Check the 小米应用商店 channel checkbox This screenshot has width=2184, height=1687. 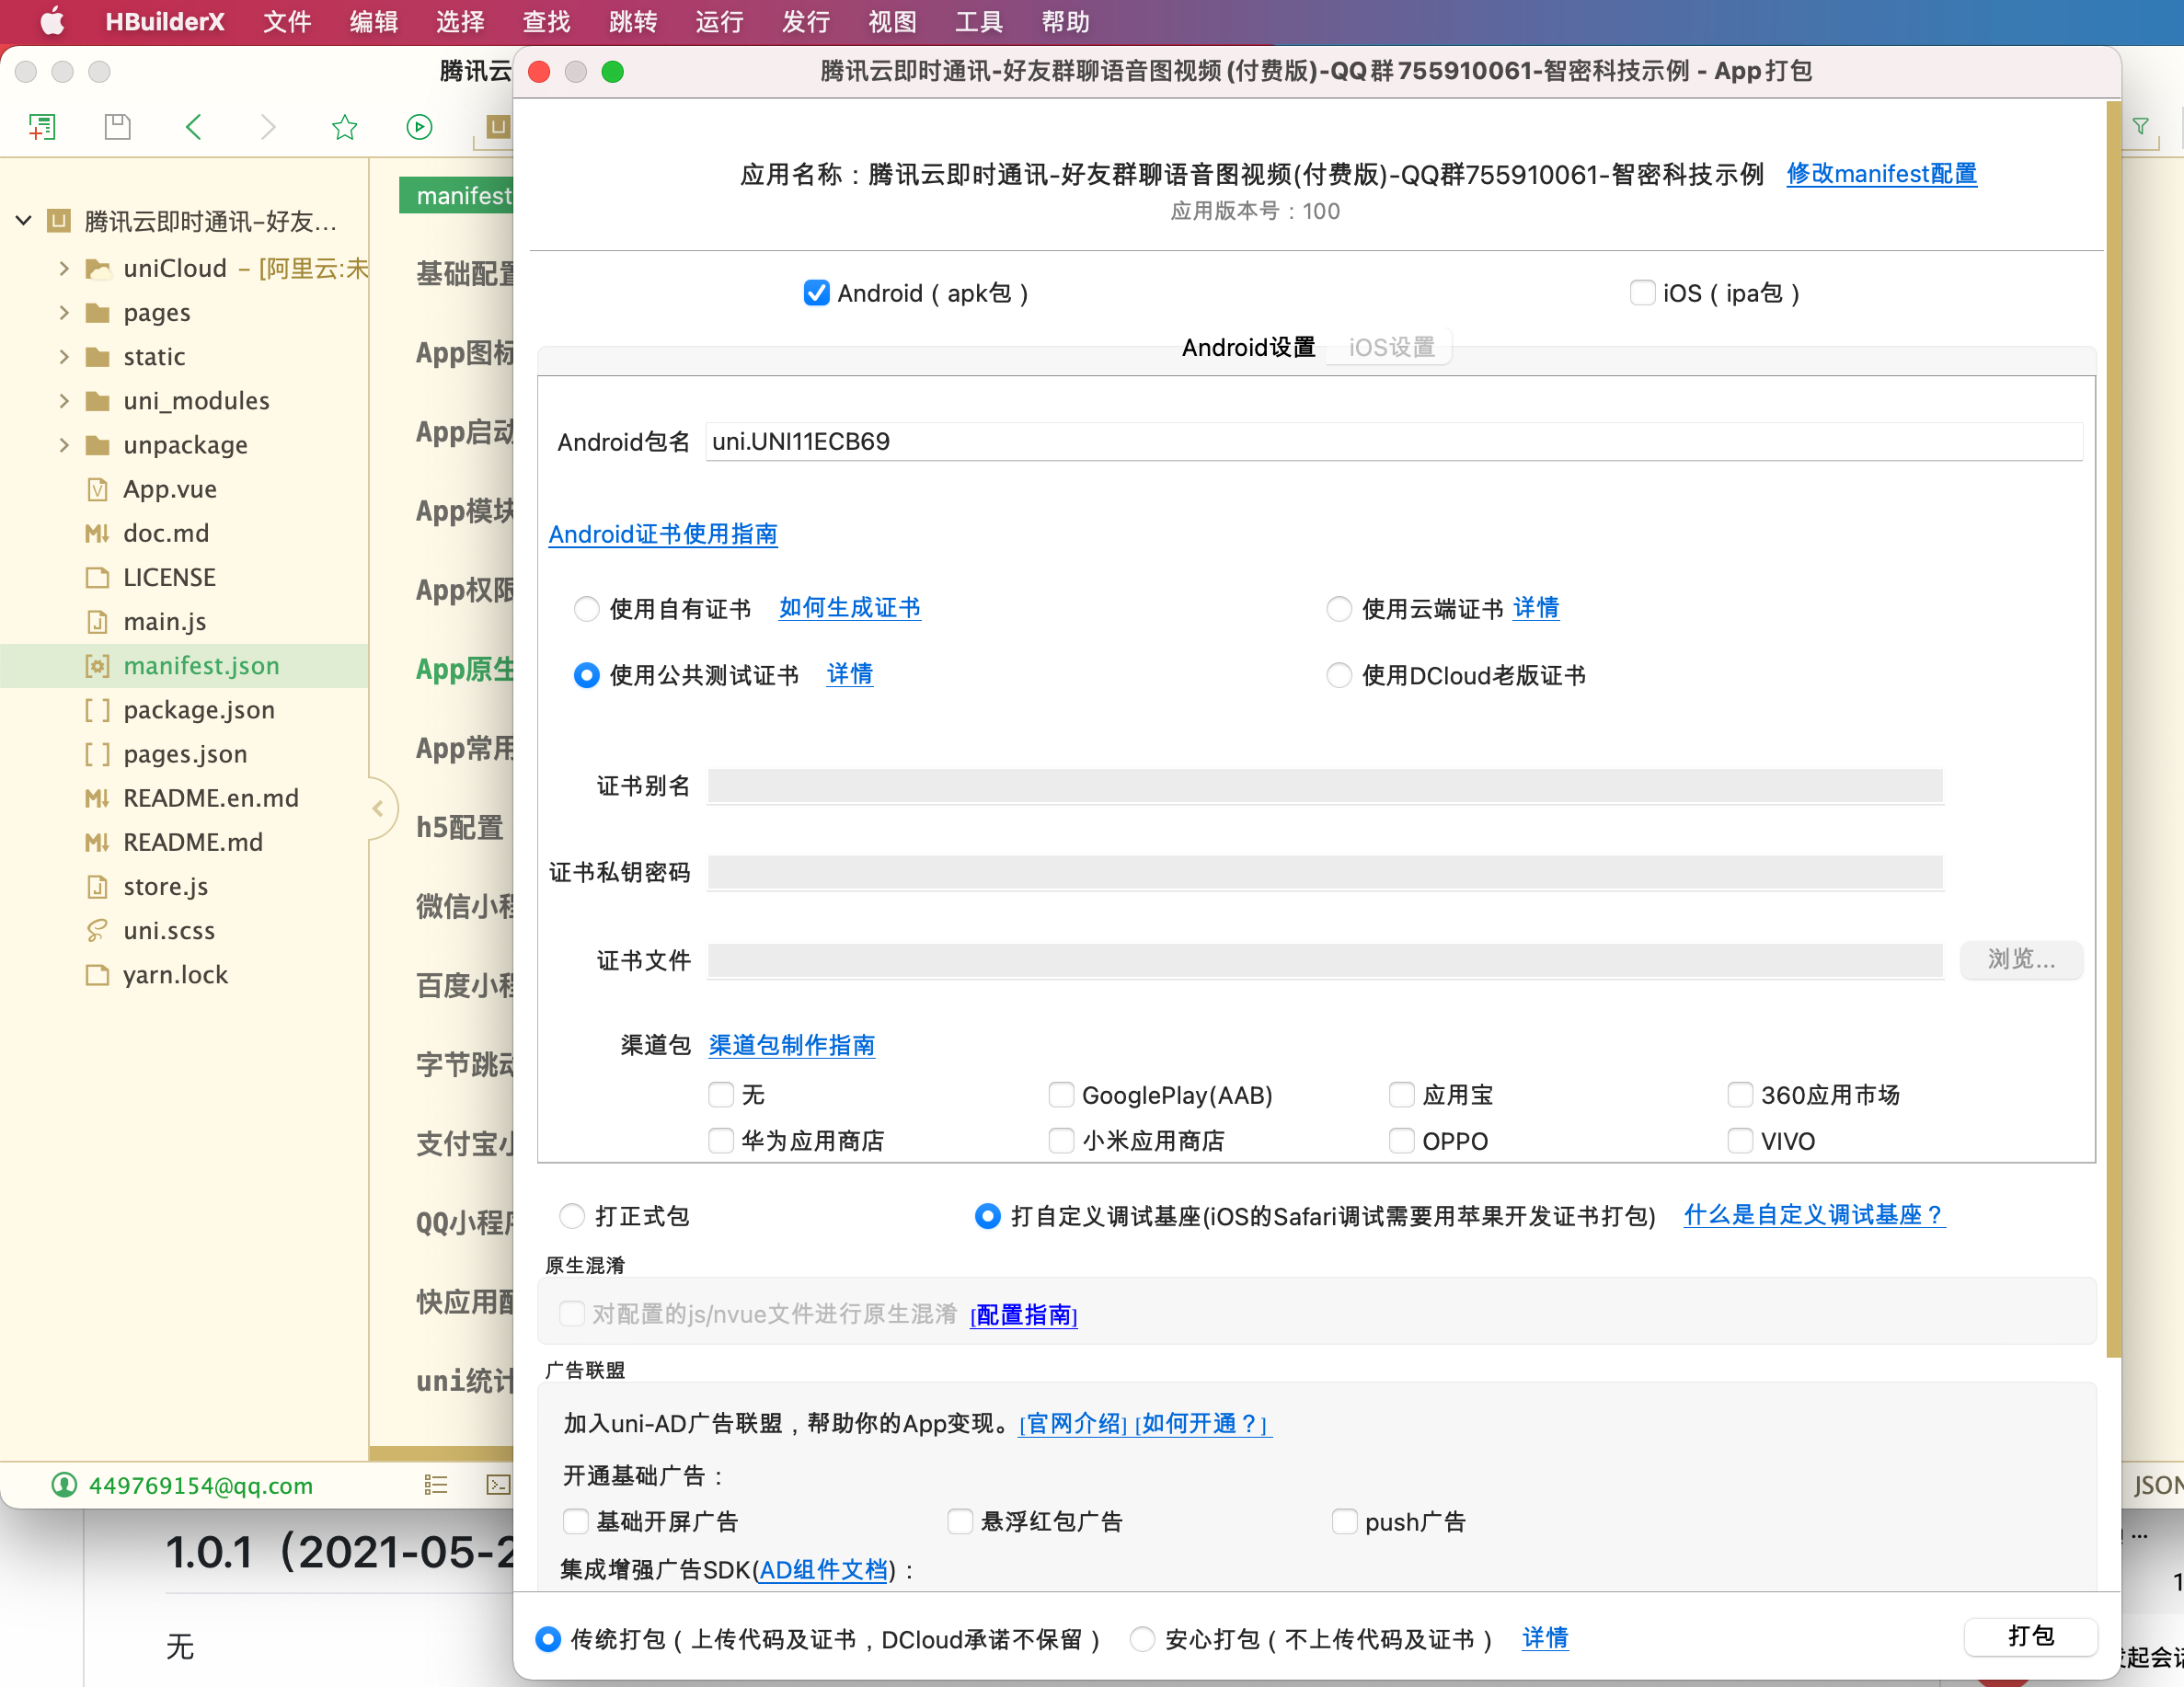1061,1141
